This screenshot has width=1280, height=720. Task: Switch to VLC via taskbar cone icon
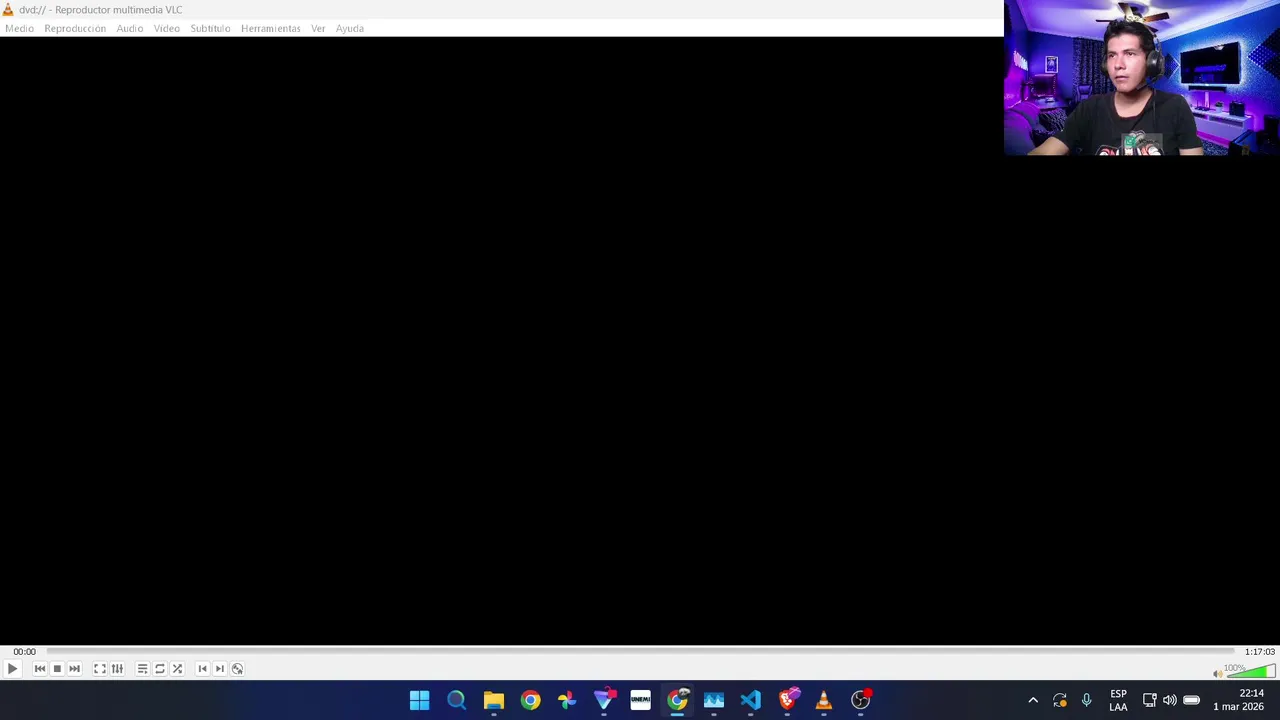tap(824, 700)
